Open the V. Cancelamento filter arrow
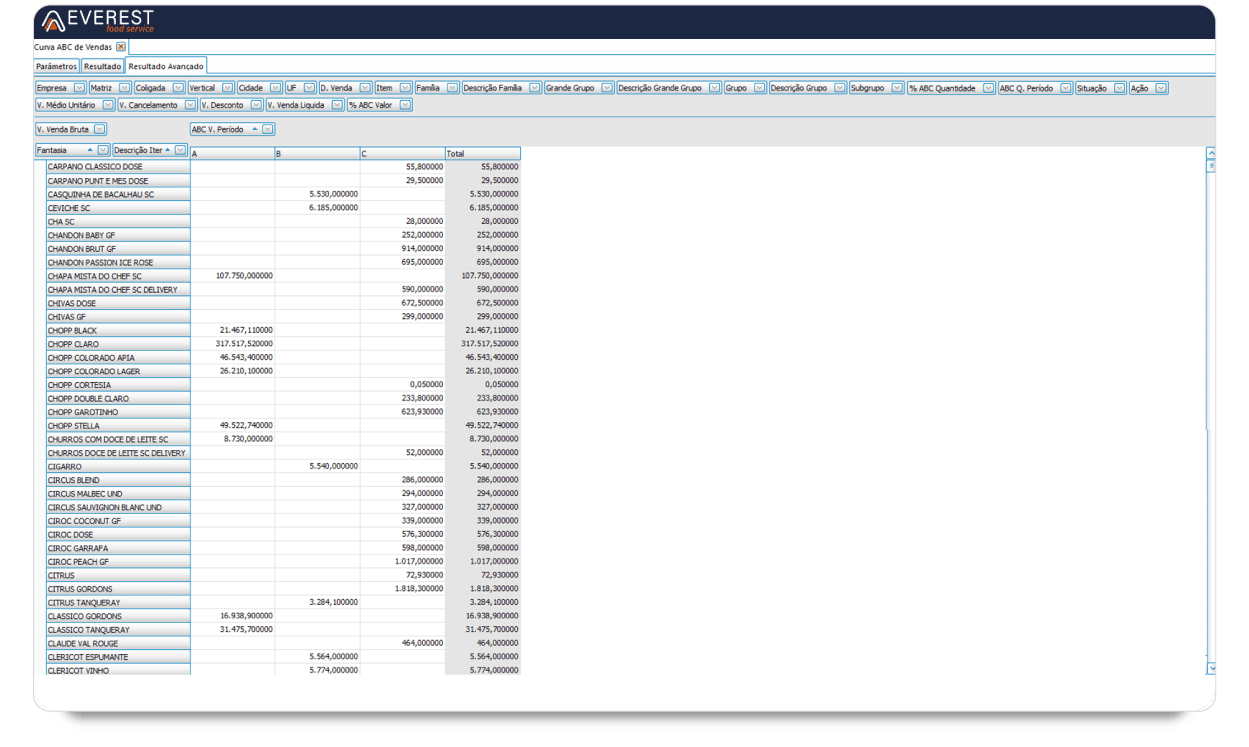Image resolution: width=1249 pixels, height=747 pixels. click(191, 105)
